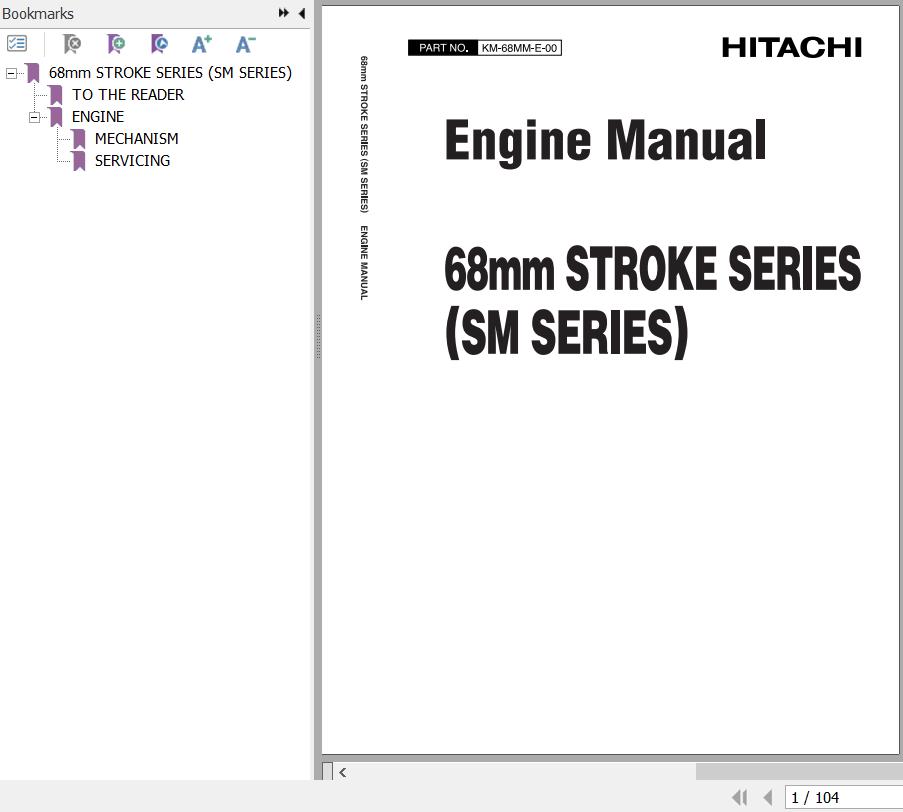The image size is (903, 812).
Task: Collapse the 68mm STROKE SERIES bookmark tree
Action: [11, 73]
